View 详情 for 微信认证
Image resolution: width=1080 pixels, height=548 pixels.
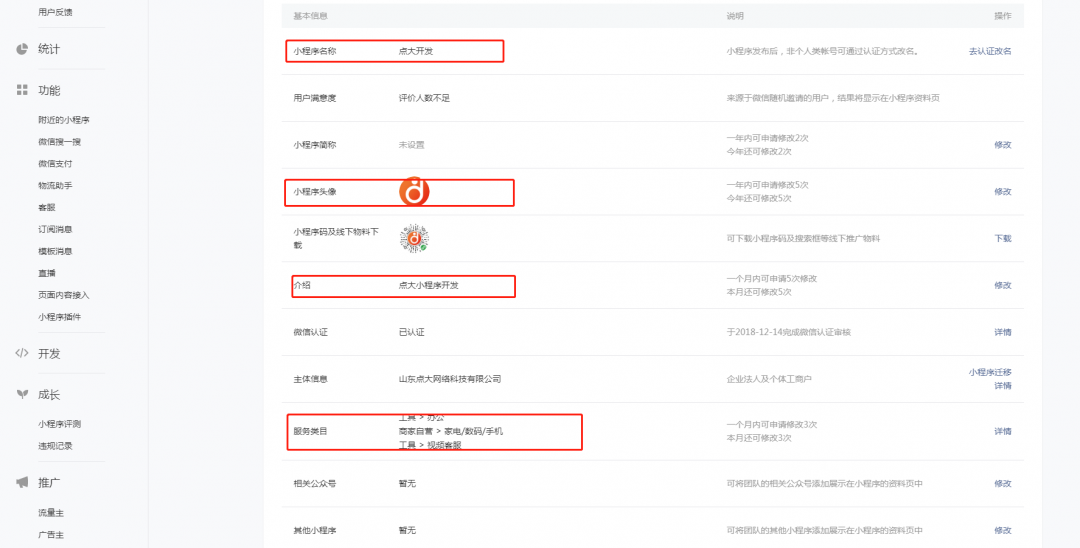1002,332
